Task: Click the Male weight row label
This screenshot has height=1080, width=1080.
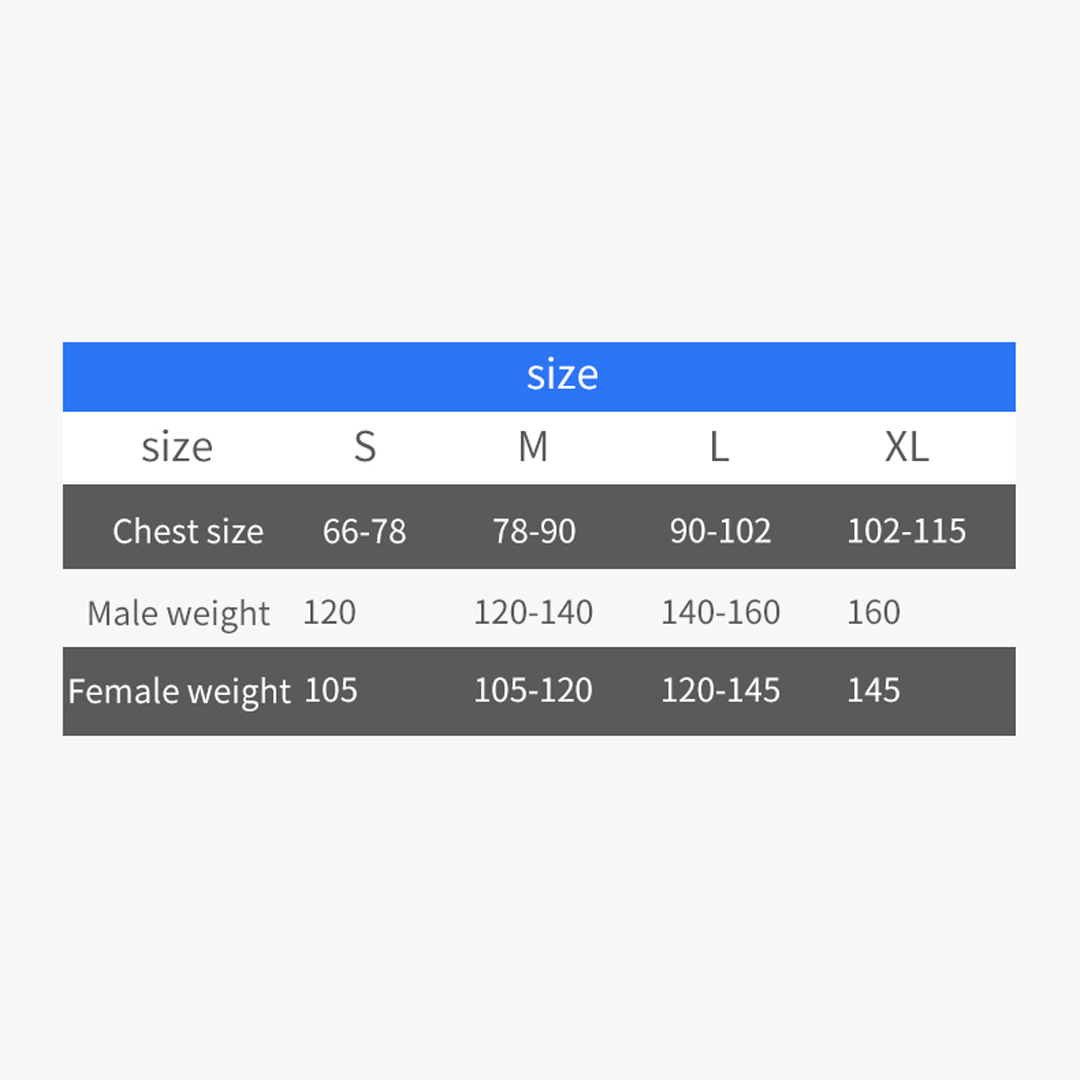Action: point(178,613)
